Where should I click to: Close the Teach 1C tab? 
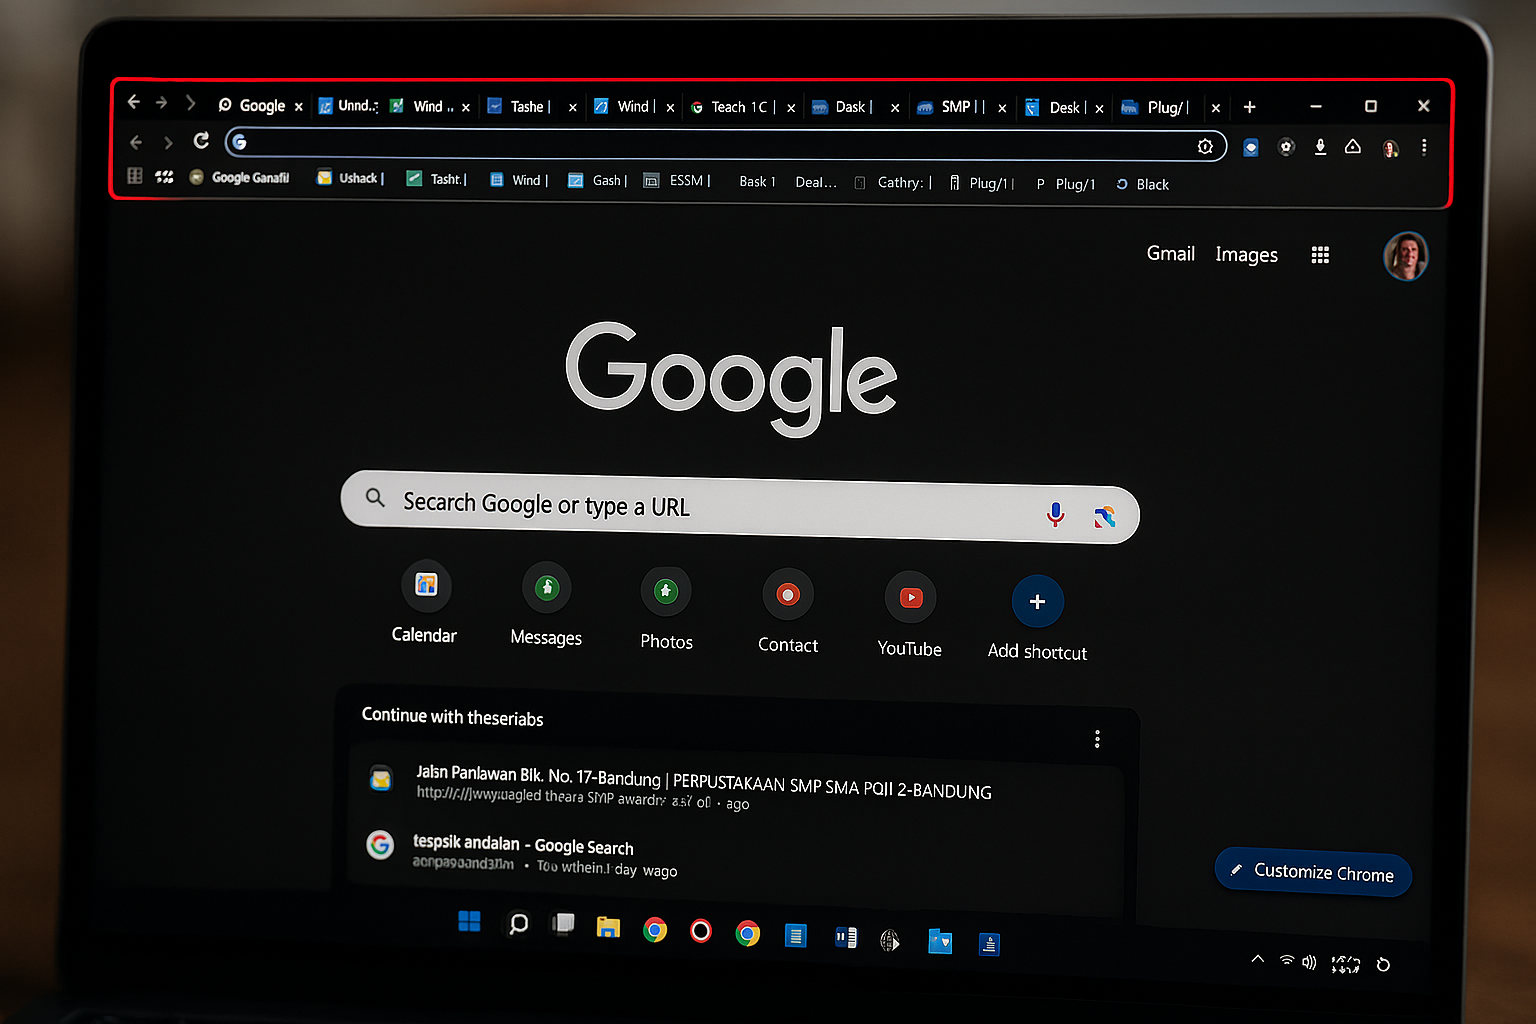[791, 108]
